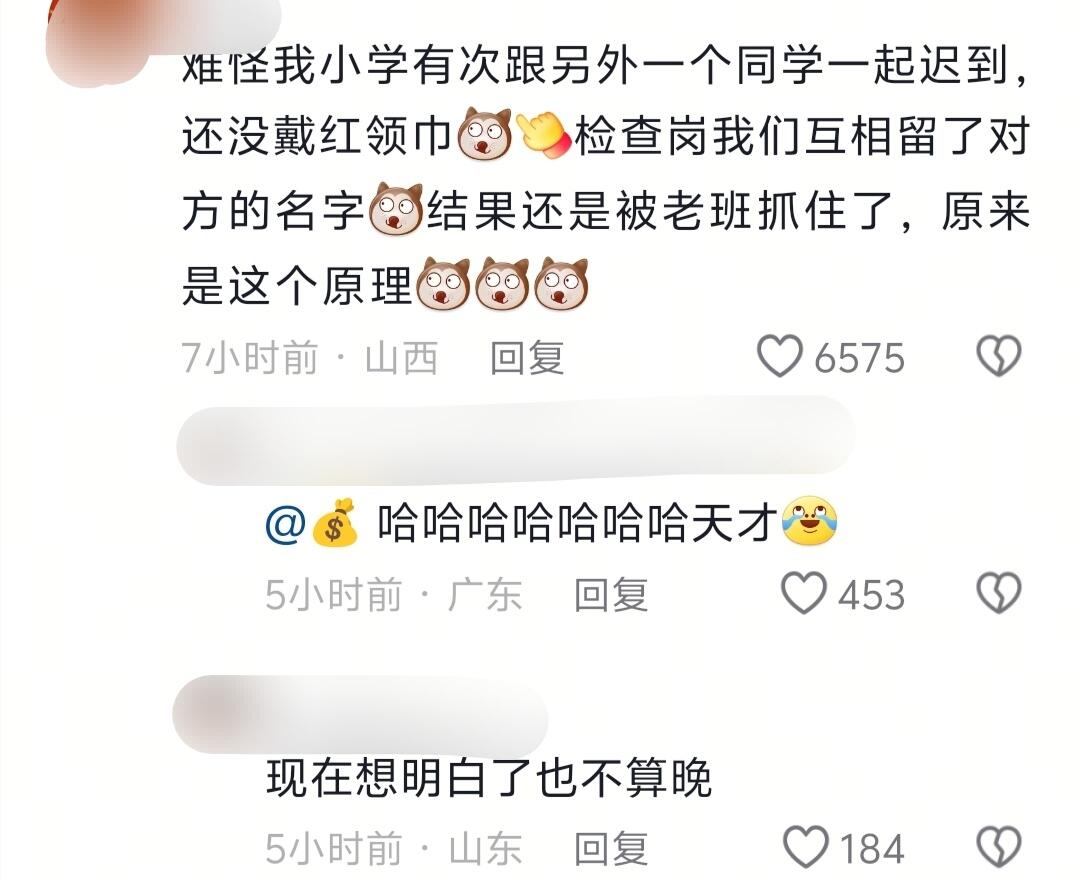Screen dimensions: 1080x880
Task: Tap the 6575 like count
Action: [x=859, y=358]
